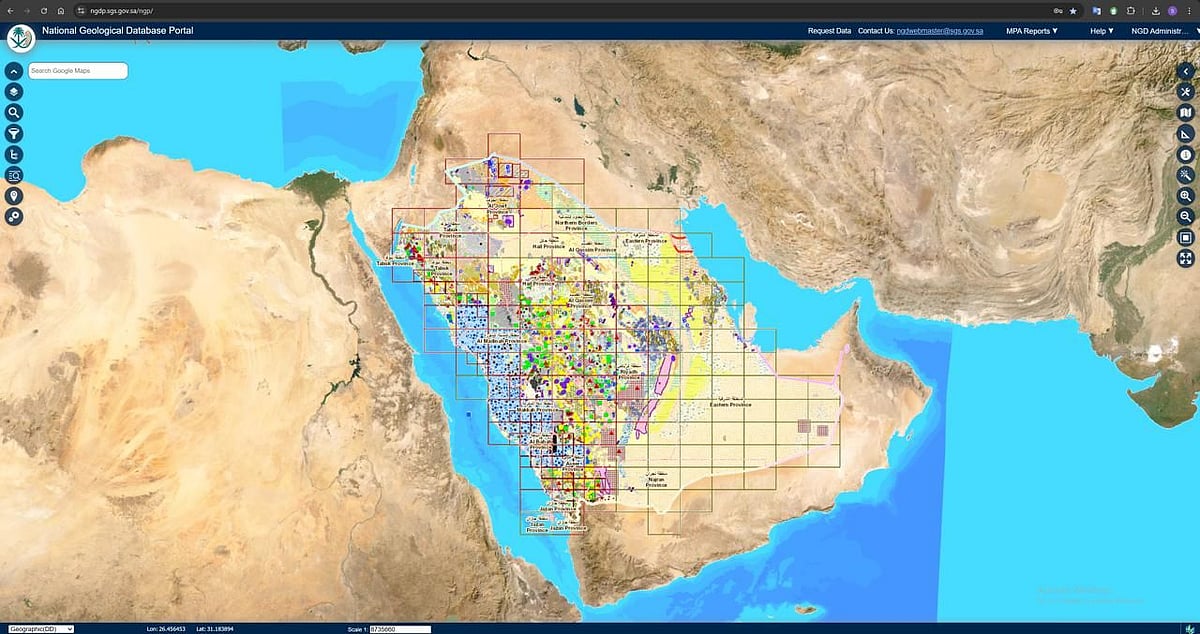1200x634 pixels.
Task: Select the location pin tool
Action: click(x=14, y=196)
